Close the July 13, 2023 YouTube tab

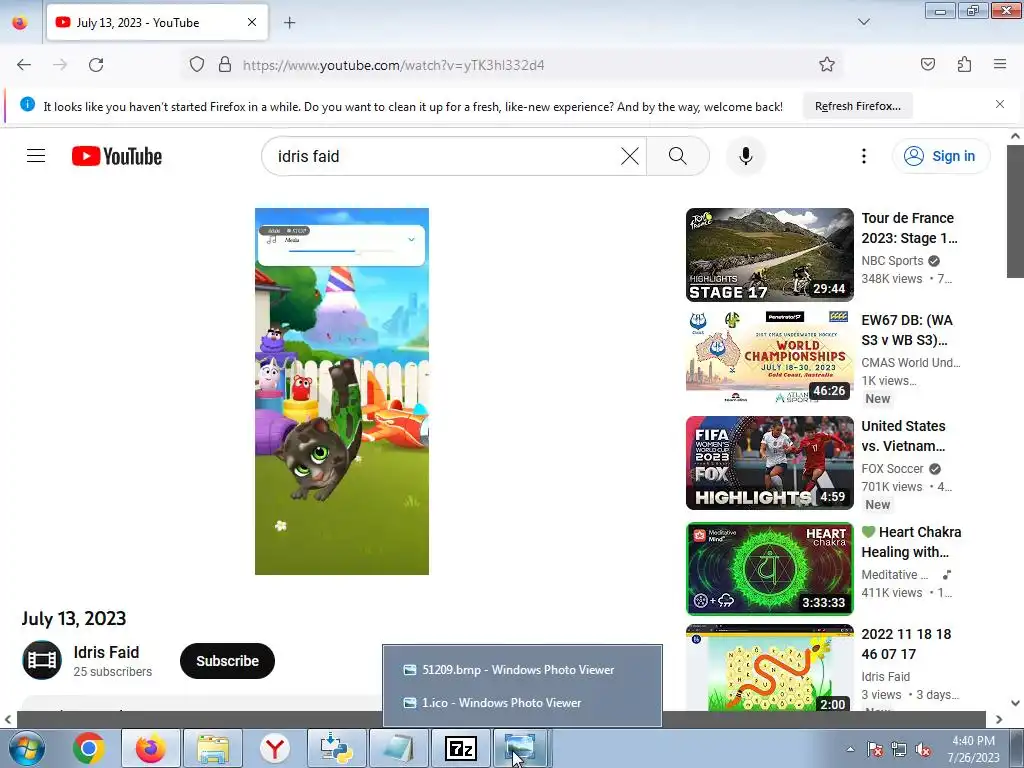coord(252,22)
